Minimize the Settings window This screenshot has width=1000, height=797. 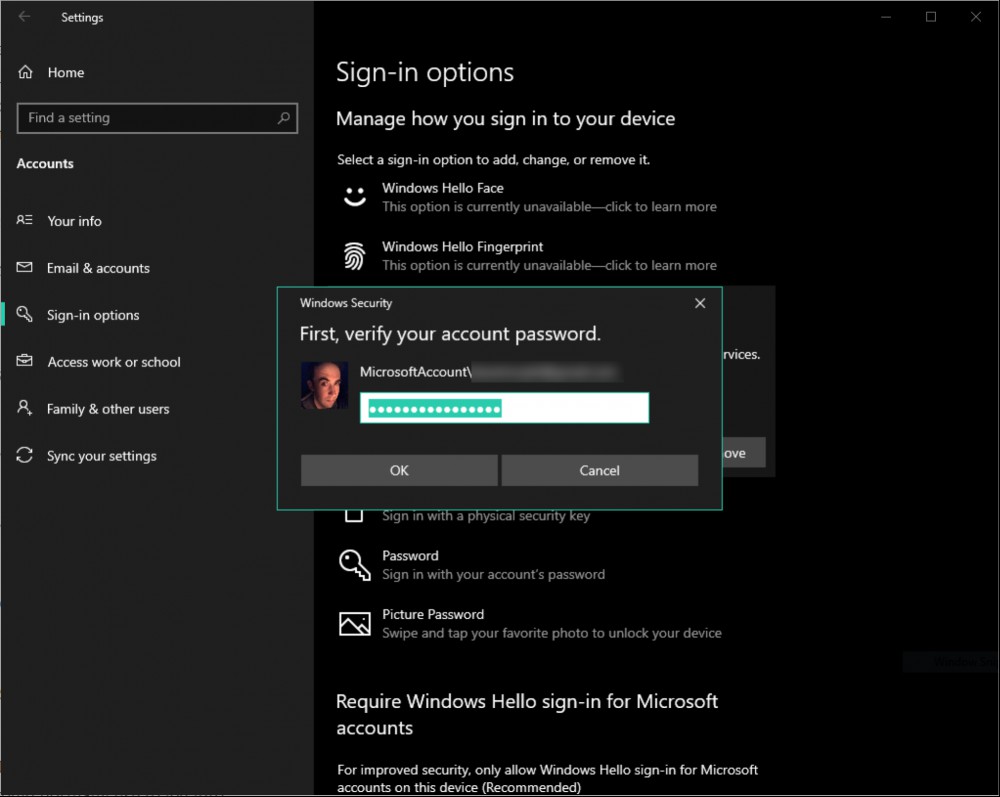click(x=886, y=17)
